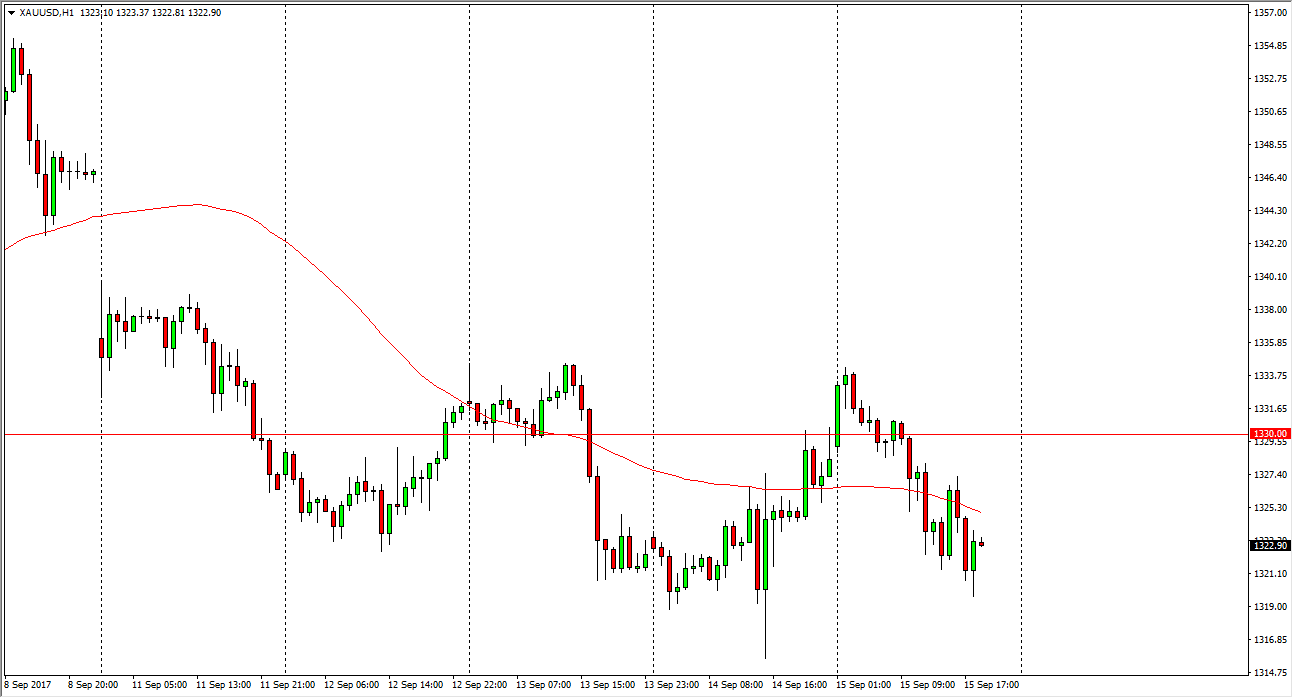The height and width of the screenshot is (698, 1293).
Task: Select the red horizontal line at 1330.00
Action: [600, 434]
